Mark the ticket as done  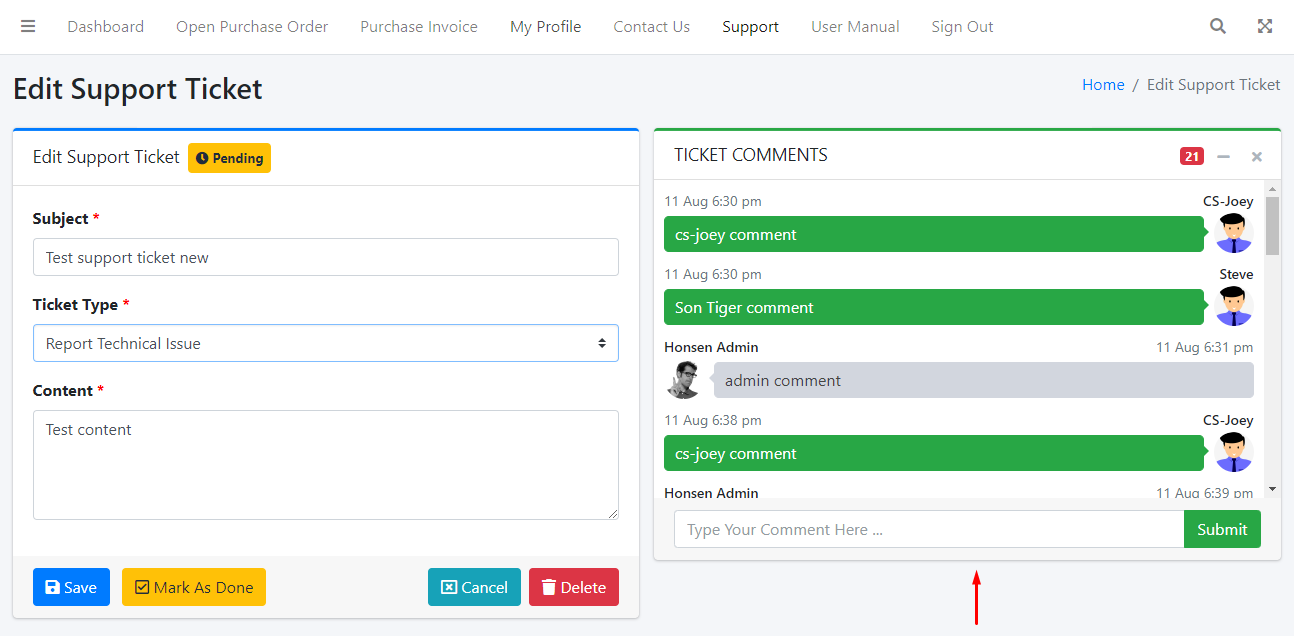click(x=194, y=587)
